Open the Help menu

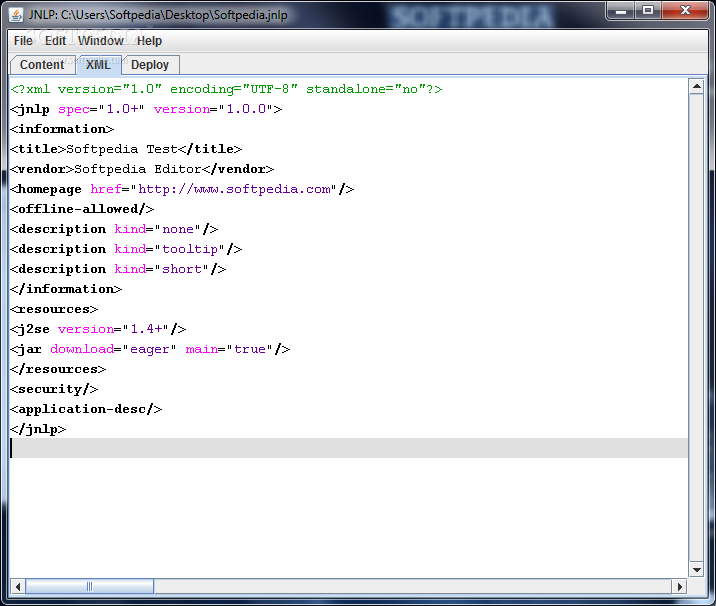click(149, 41)
